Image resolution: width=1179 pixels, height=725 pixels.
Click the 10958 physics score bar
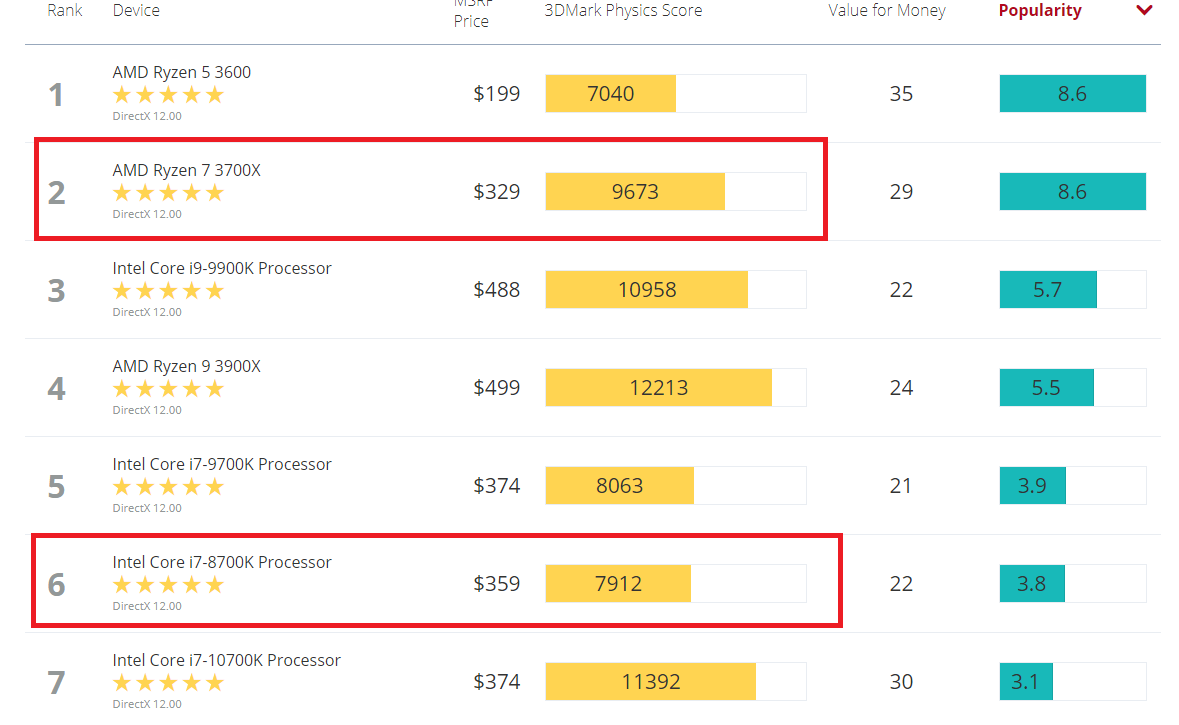coord(647,290)
